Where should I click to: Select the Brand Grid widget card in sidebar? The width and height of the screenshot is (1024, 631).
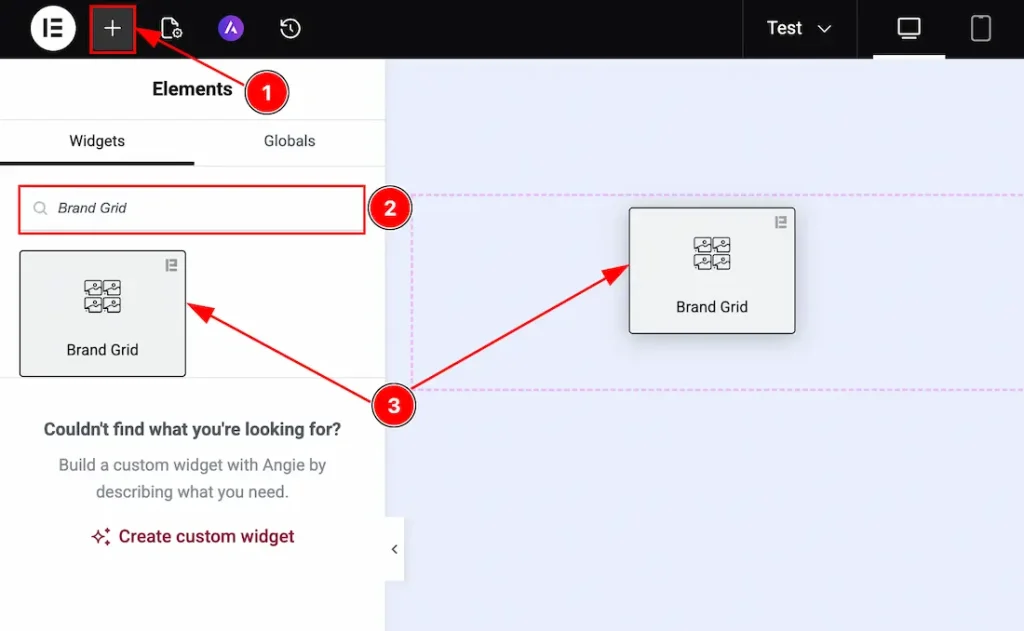(102, 313)
